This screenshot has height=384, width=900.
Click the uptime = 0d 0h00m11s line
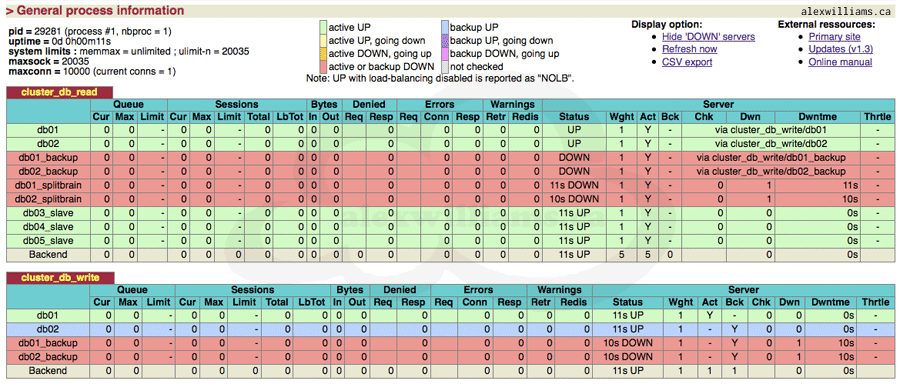(60, 41)
